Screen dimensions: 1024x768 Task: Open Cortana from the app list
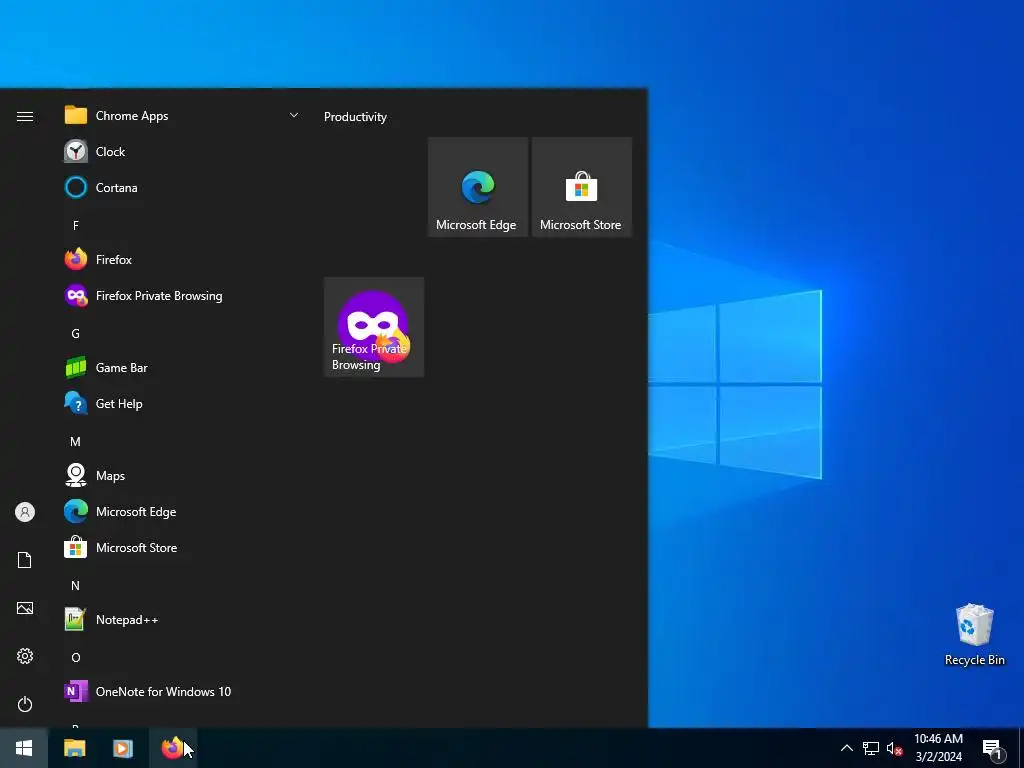click(x=181, y=187)
